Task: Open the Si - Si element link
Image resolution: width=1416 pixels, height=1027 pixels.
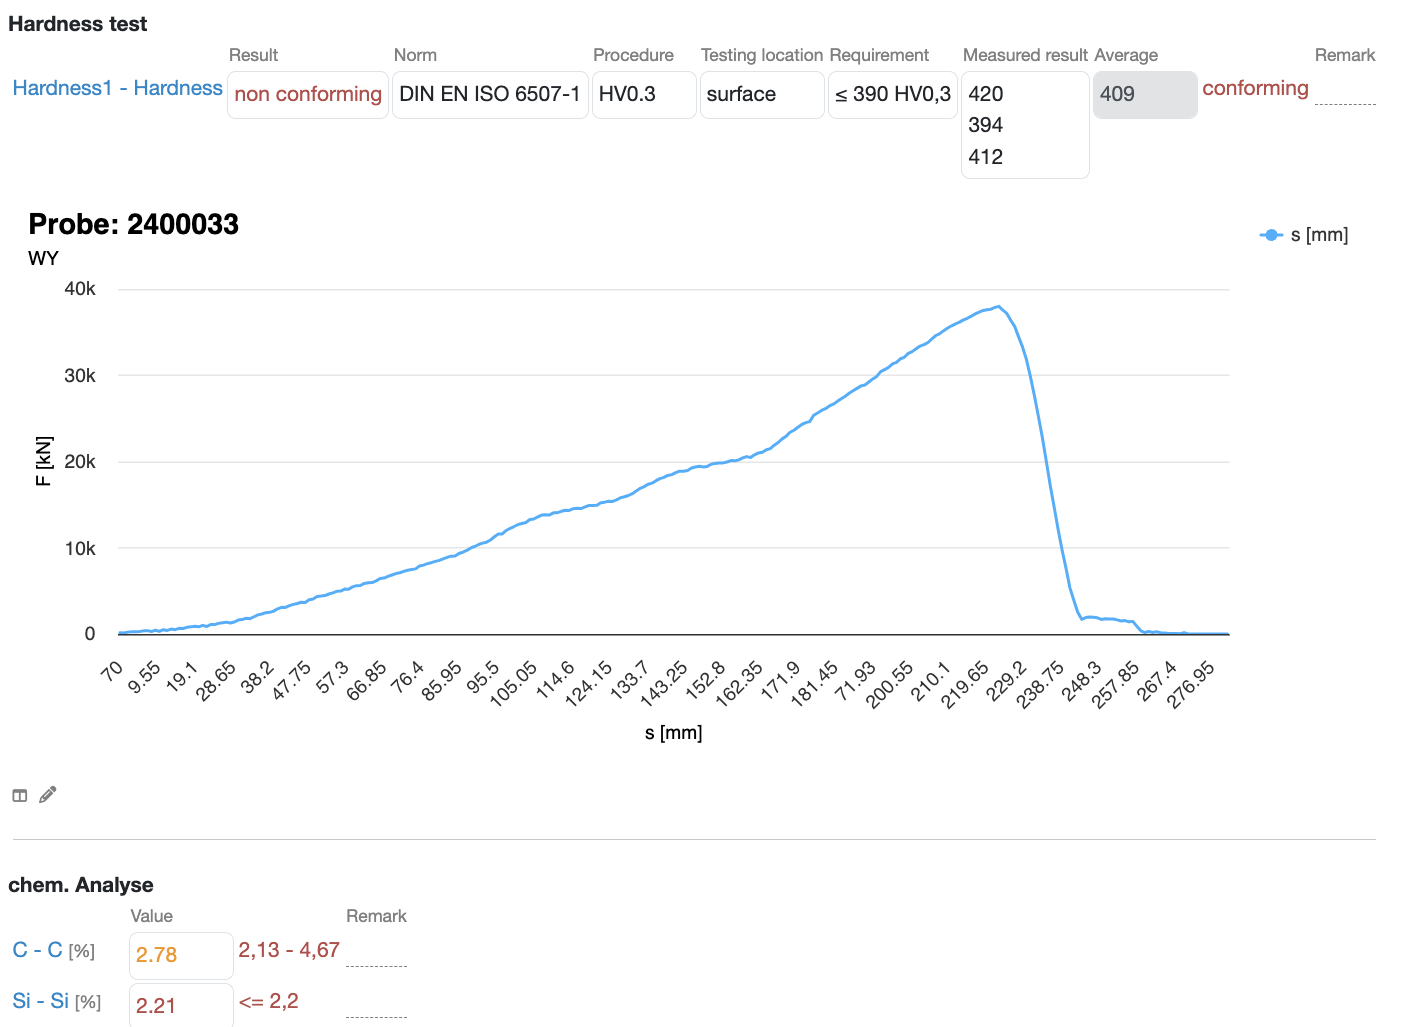Action: pyautogui.click(x=41, y=1001)
